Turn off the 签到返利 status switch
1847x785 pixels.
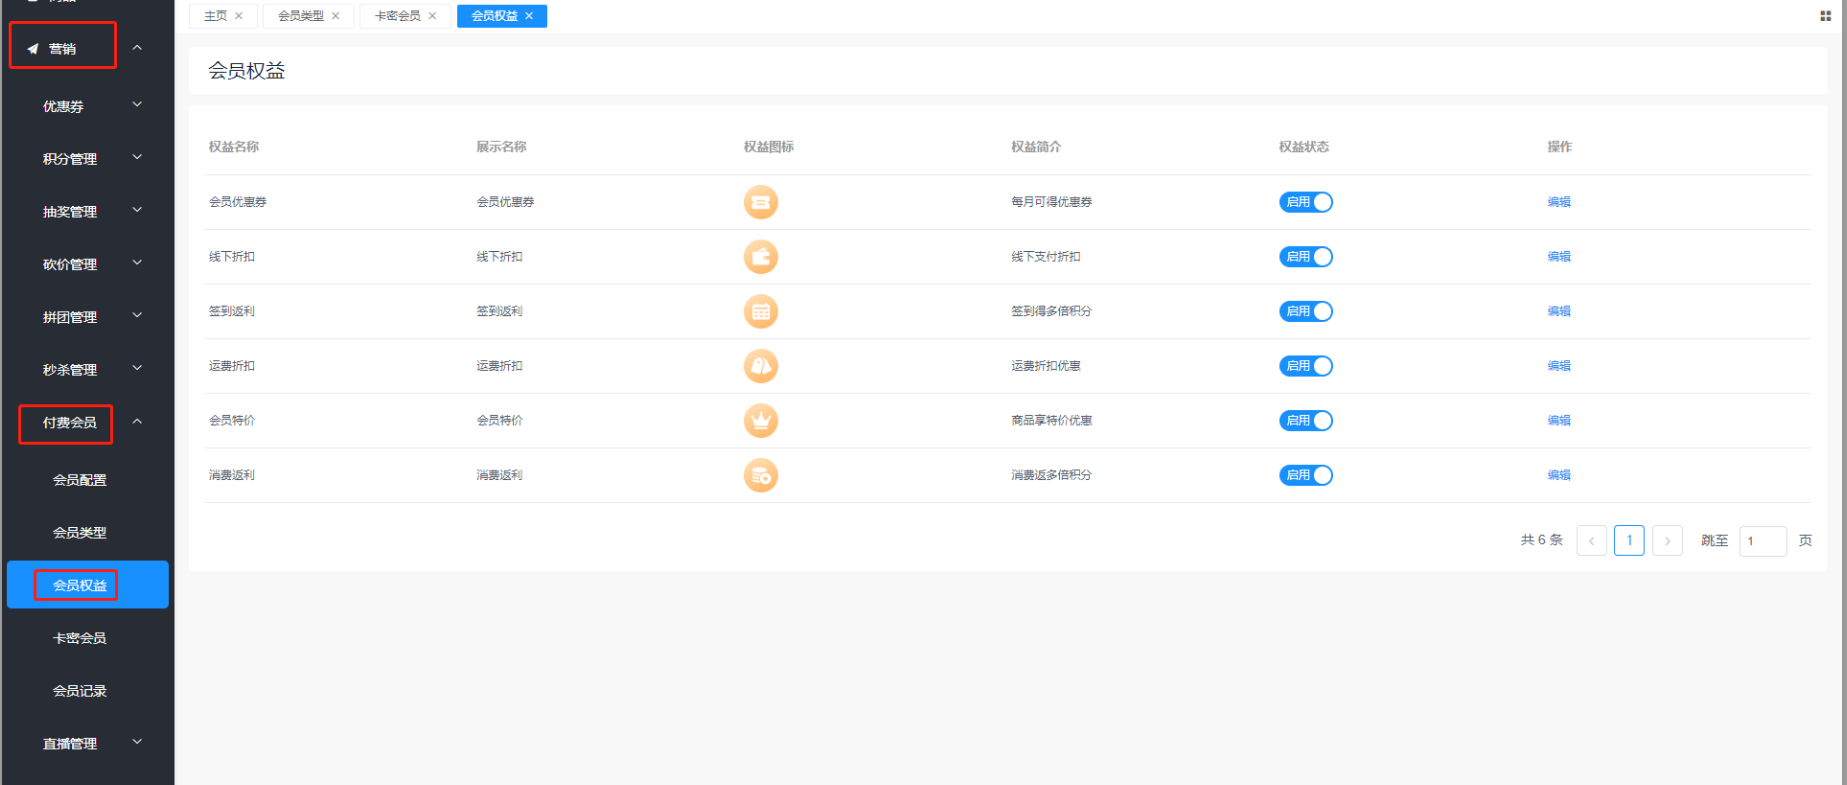click(1305, 312)
